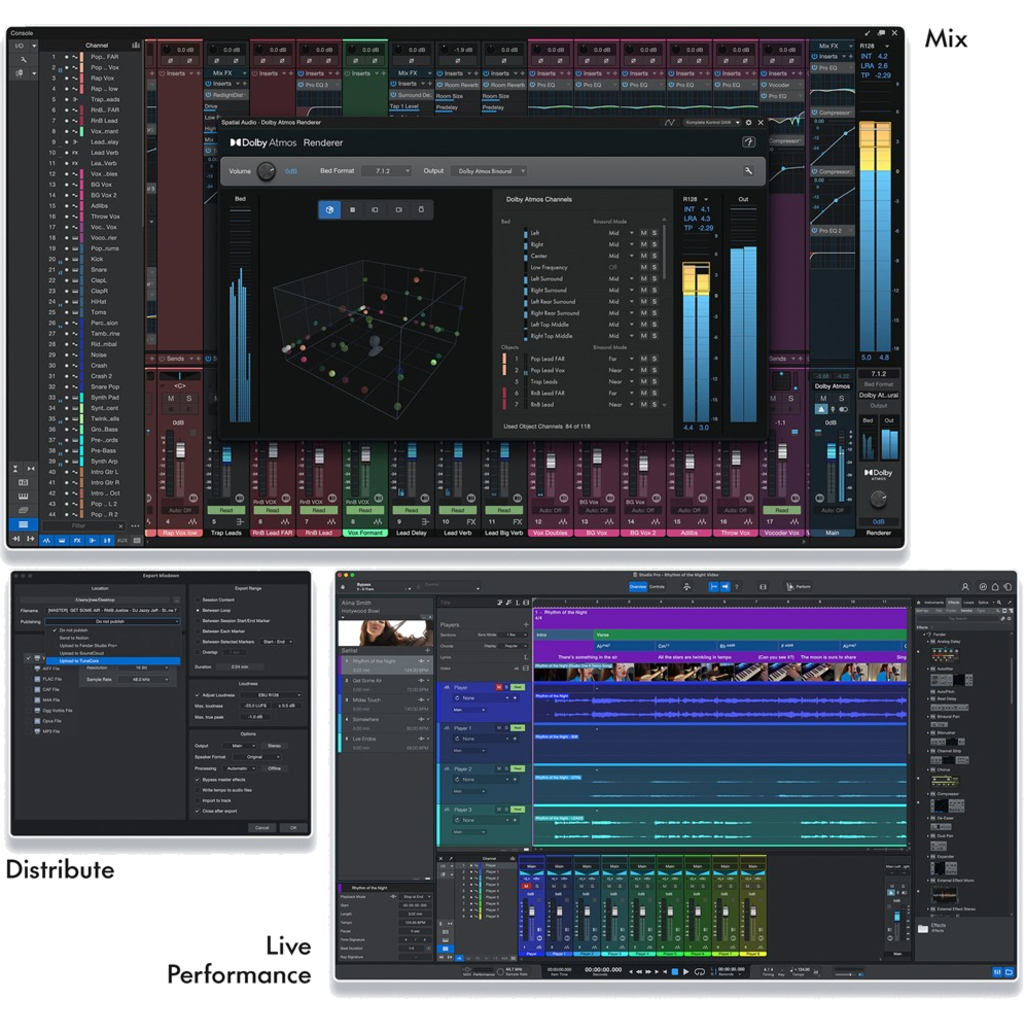Open gear settings in Spatial Audio window title
1024x1024 pixels.
pyautogui.click(x=748, y=123)
